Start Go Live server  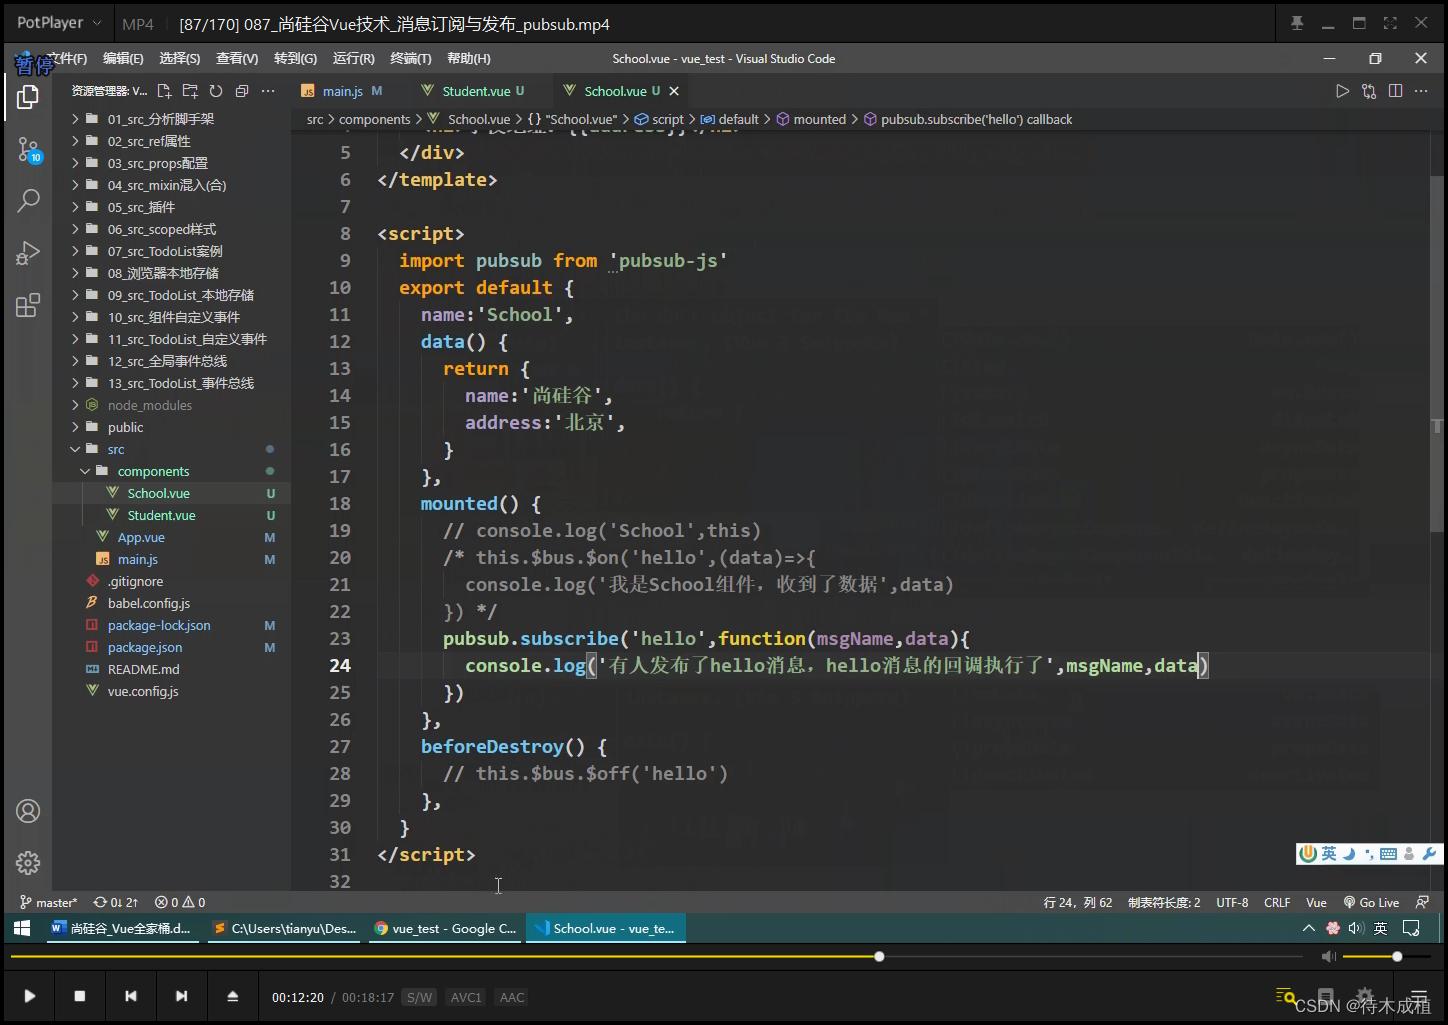coord(1371,902)
